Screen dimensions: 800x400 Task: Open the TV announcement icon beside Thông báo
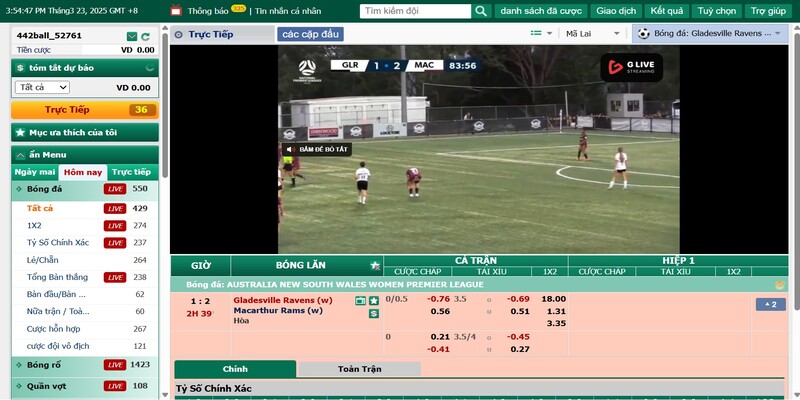pos(176,10)
